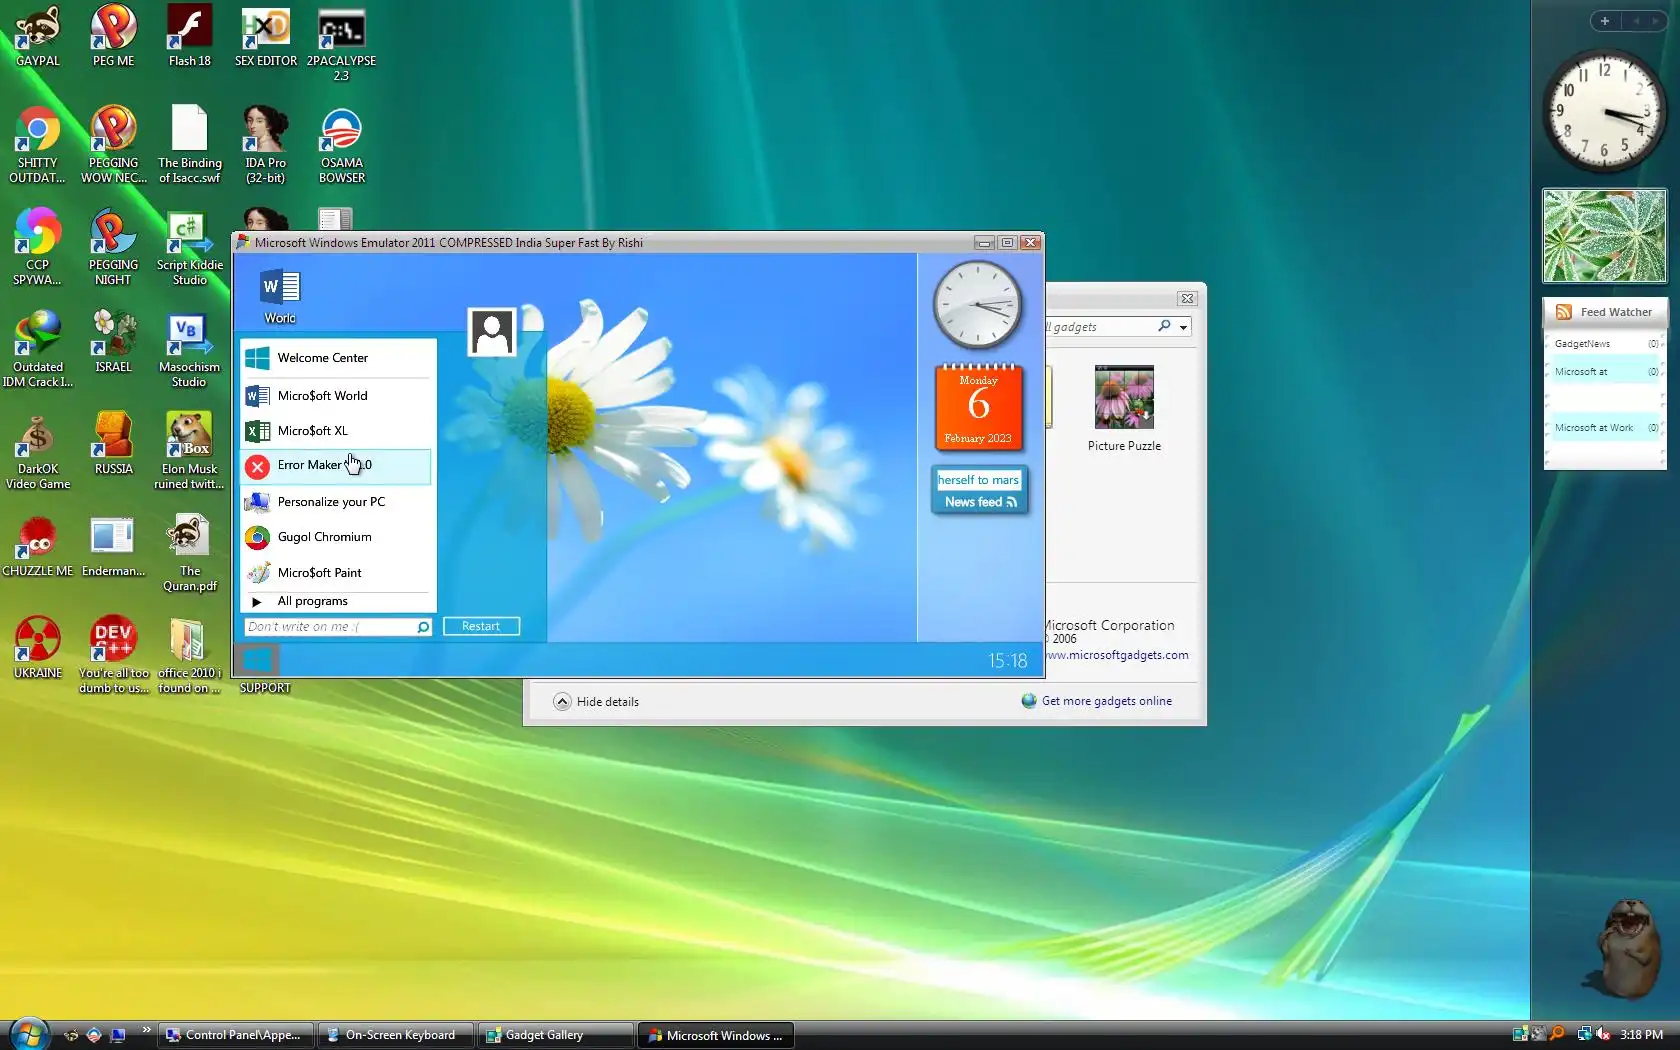
Task: Open the IDA Pro (32-bit) shortcut
Action: coord(265,145)
